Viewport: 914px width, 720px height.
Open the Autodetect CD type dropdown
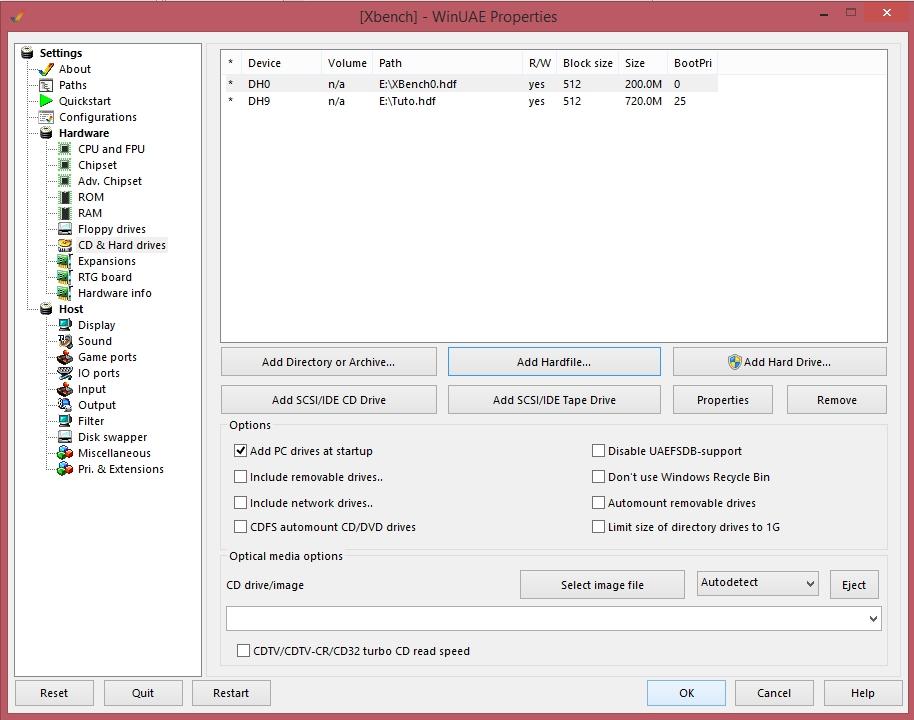757,583
